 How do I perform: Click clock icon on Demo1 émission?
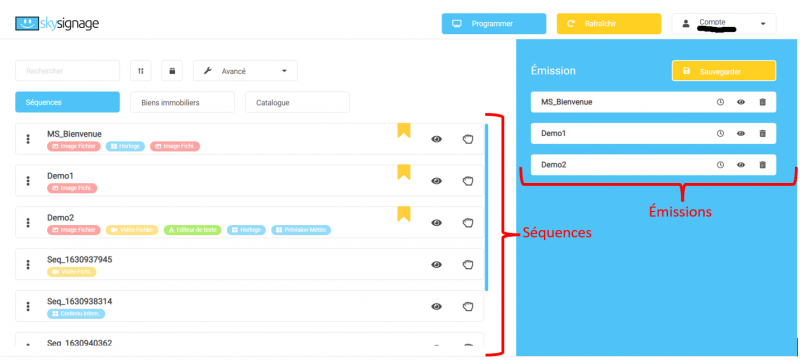(720, 134)
